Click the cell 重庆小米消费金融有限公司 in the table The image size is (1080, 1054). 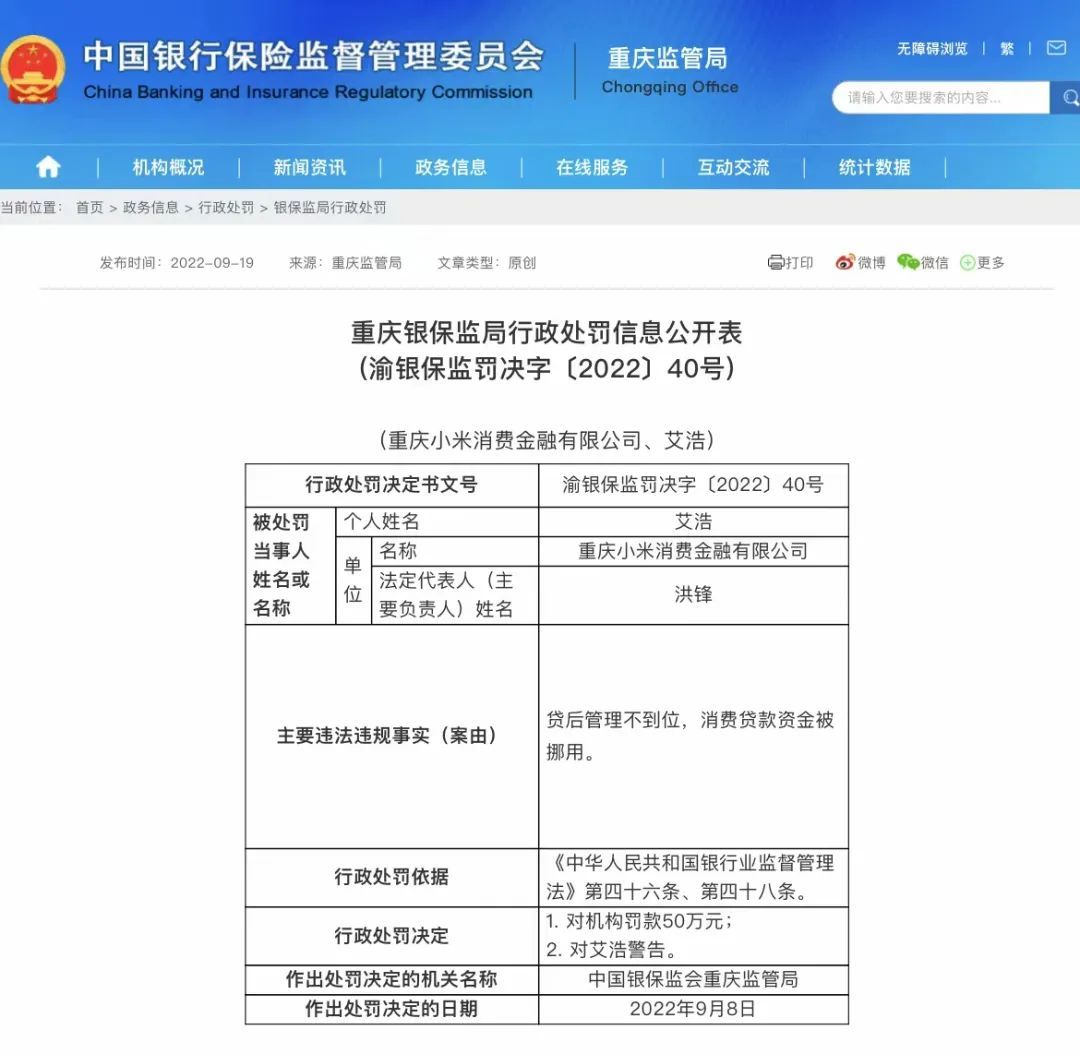click(x=693, y=551)
